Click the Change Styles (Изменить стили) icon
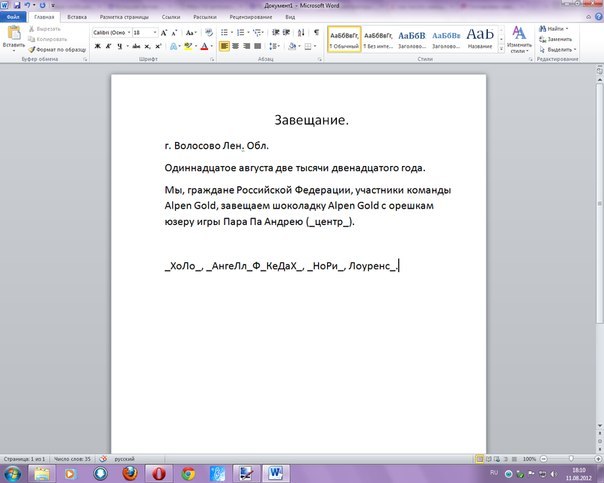Screen dimensions: 604x483 point(519,38)
